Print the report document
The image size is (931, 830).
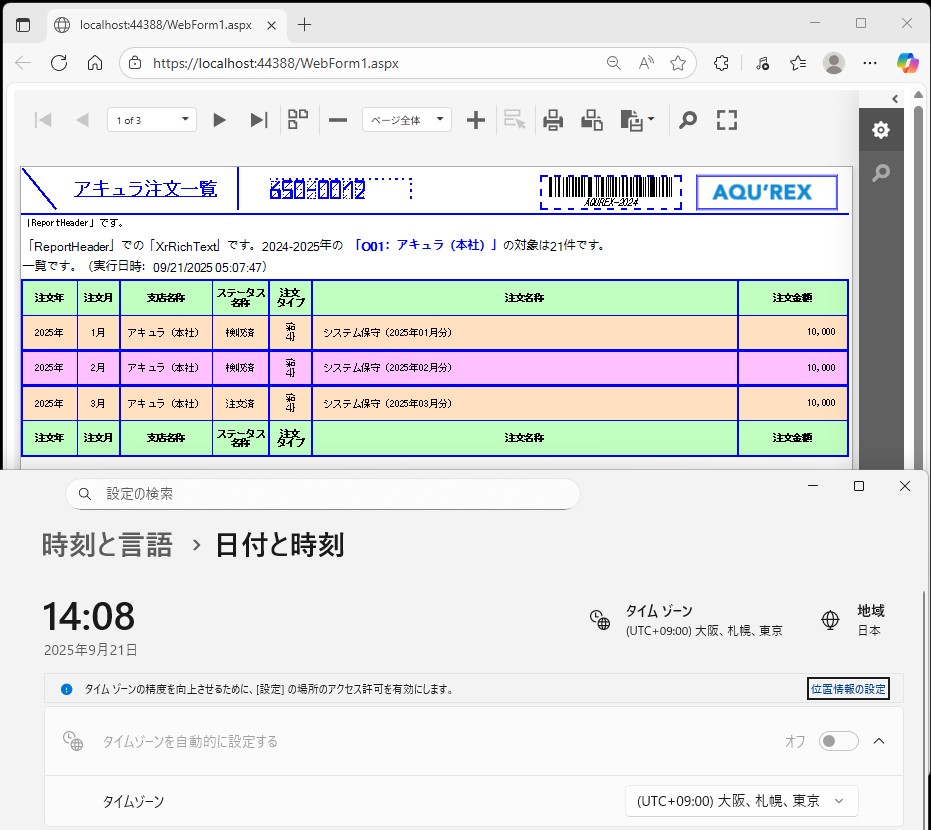point(553,120)
